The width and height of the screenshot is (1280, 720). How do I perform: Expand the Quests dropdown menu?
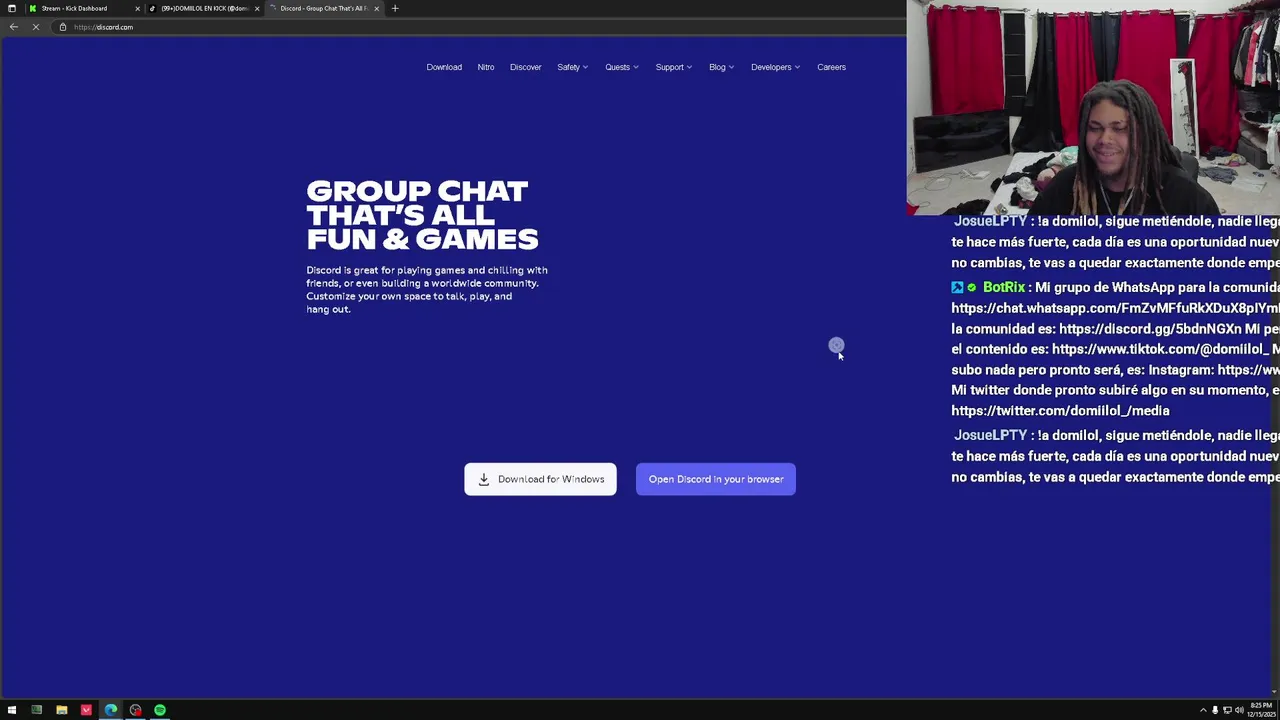click(621, 67)
